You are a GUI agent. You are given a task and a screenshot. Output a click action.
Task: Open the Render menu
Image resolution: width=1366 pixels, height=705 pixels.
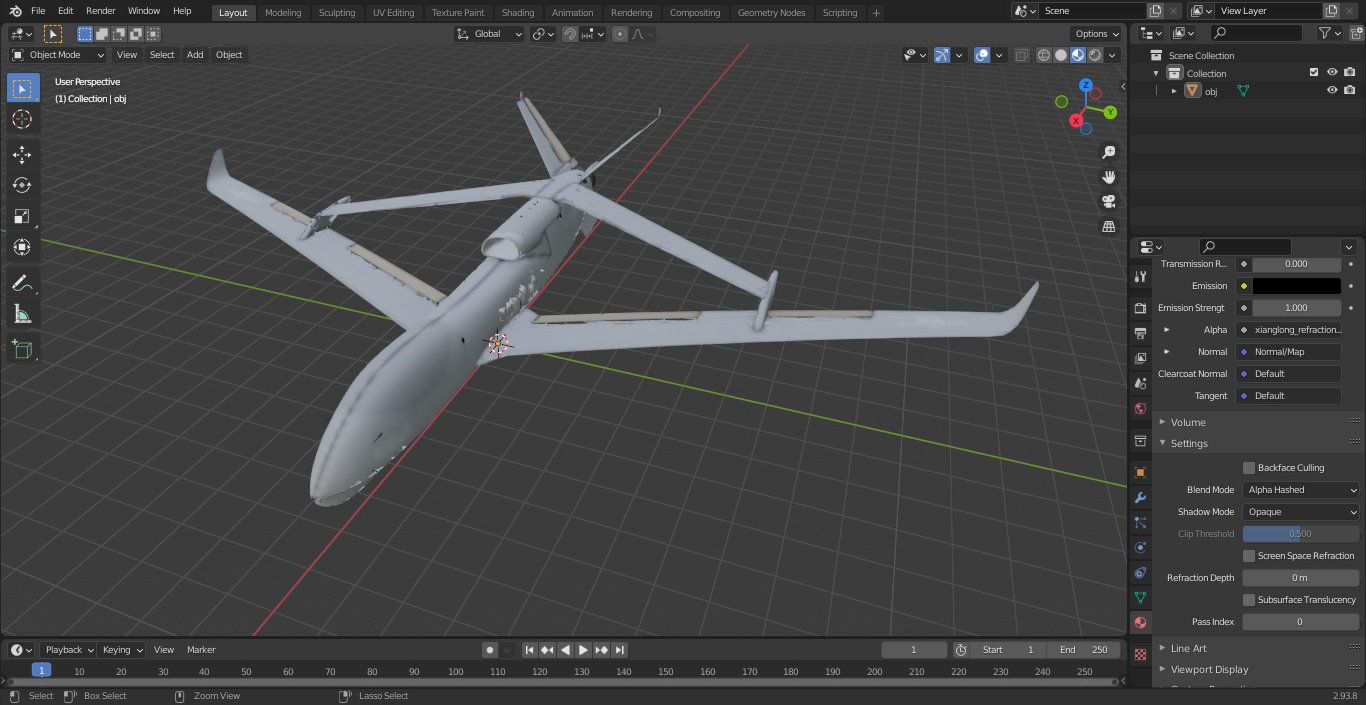[x=100, y=11]
